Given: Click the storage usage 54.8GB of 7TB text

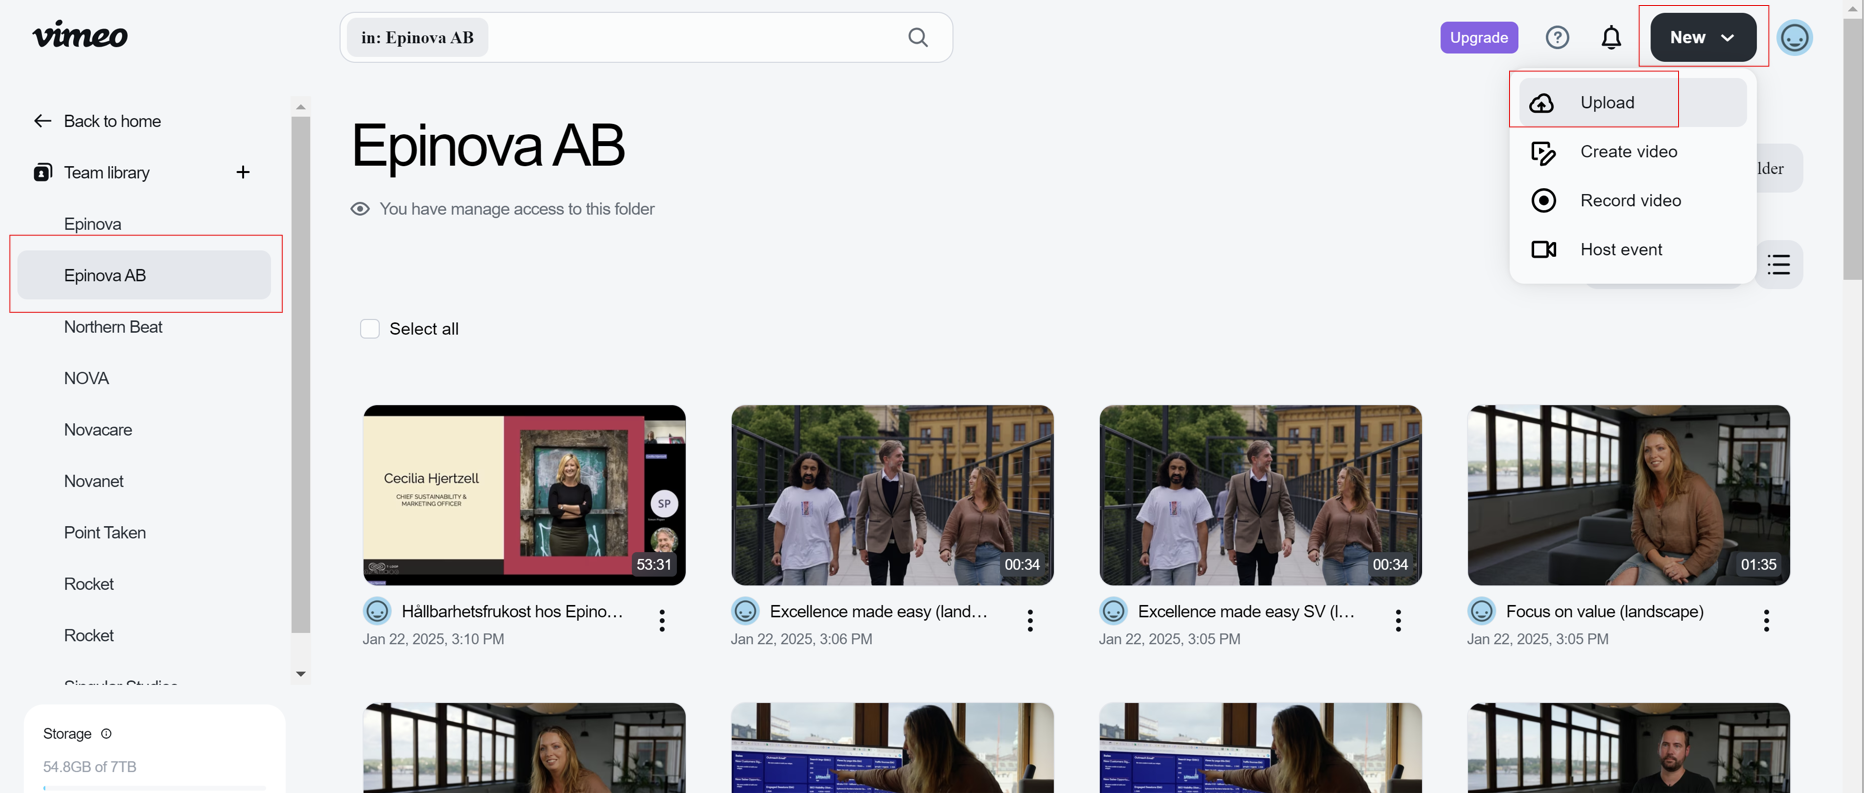Looking at the screenshot, I should [90, 767].
